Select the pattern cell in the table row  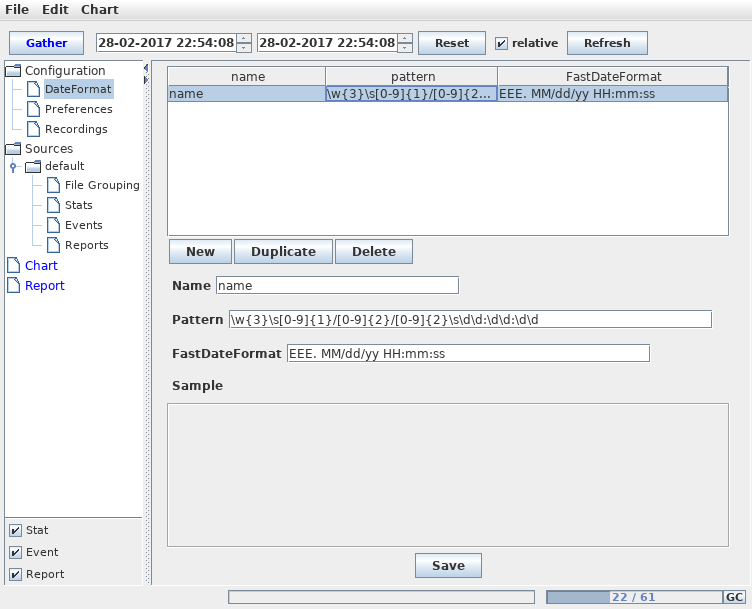pos(411,94)
